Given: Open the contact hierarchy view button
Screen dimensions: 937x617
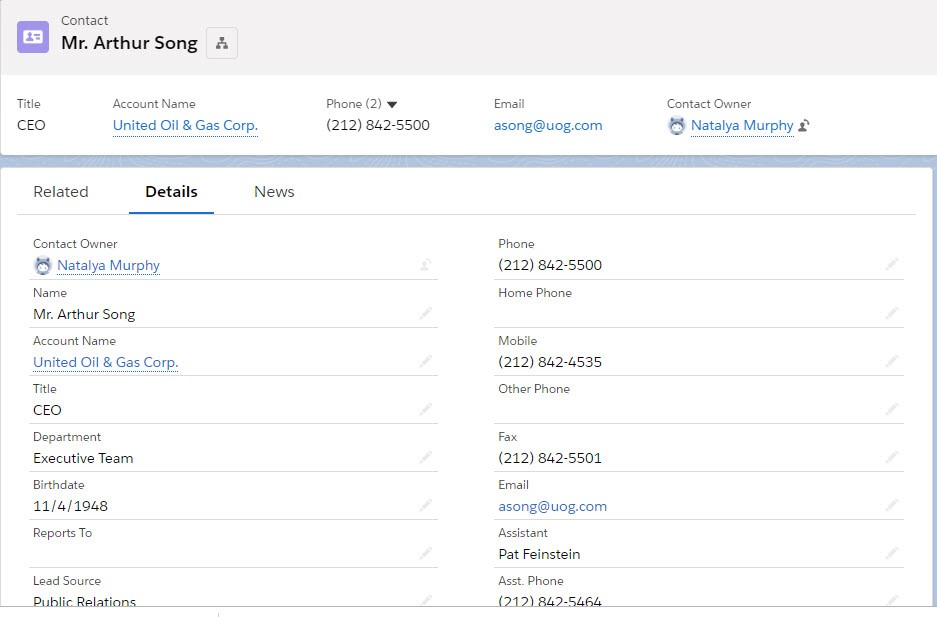Looking at the screenshot, I should (x=222, y=43).
